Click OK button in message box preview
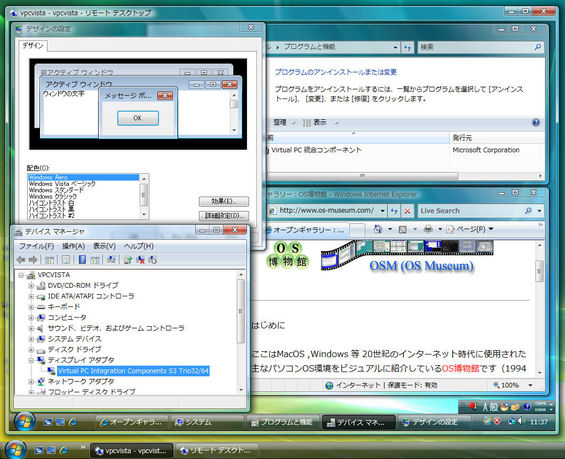 (138, 118)
